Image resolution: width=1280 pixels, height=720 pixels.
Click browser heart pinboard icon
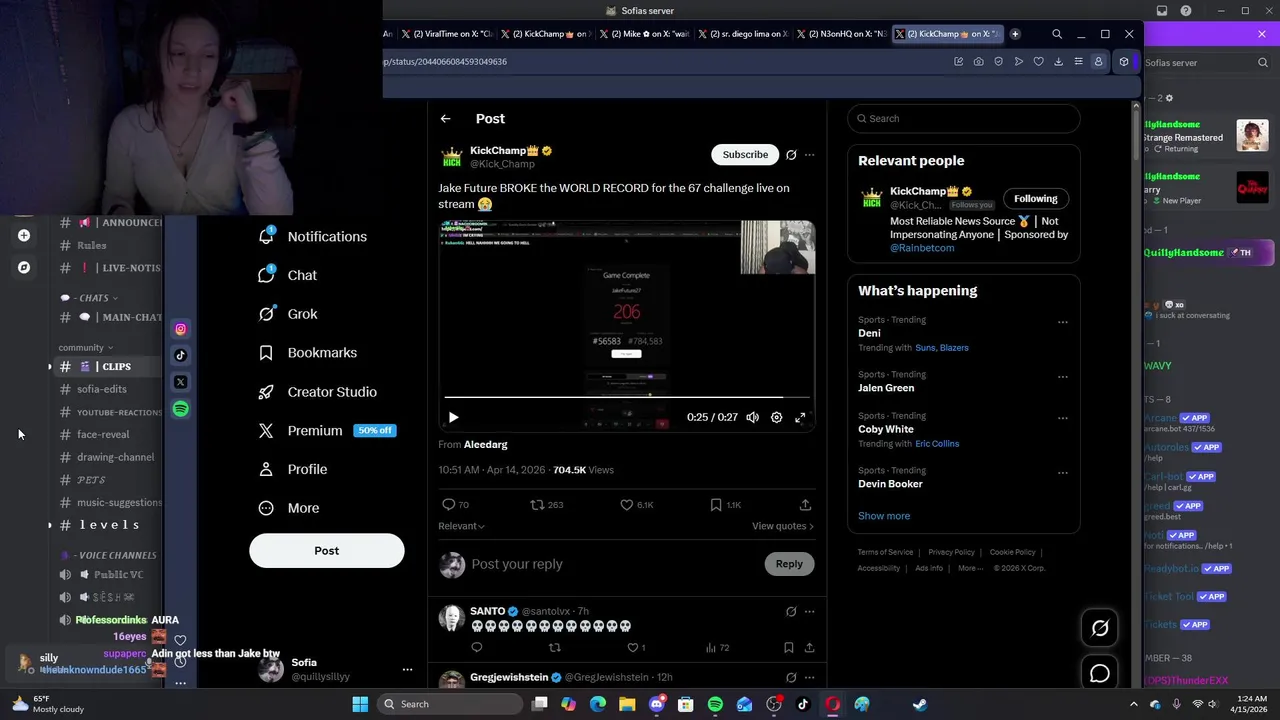point(1038,62)
